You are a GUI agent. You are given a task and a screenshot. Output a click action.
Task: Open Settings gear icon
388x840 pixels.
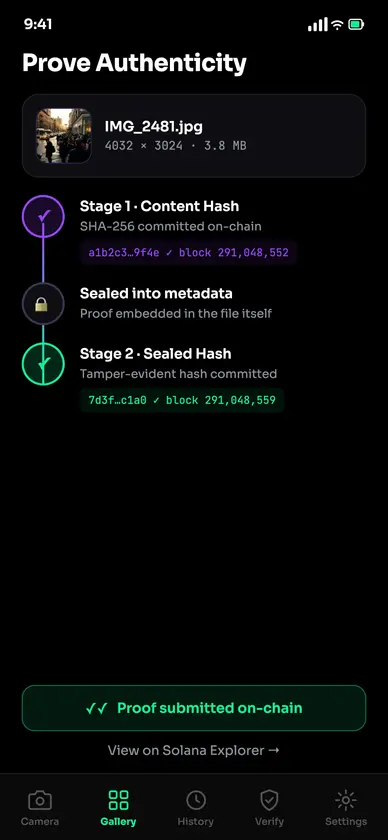pos(346,800)
